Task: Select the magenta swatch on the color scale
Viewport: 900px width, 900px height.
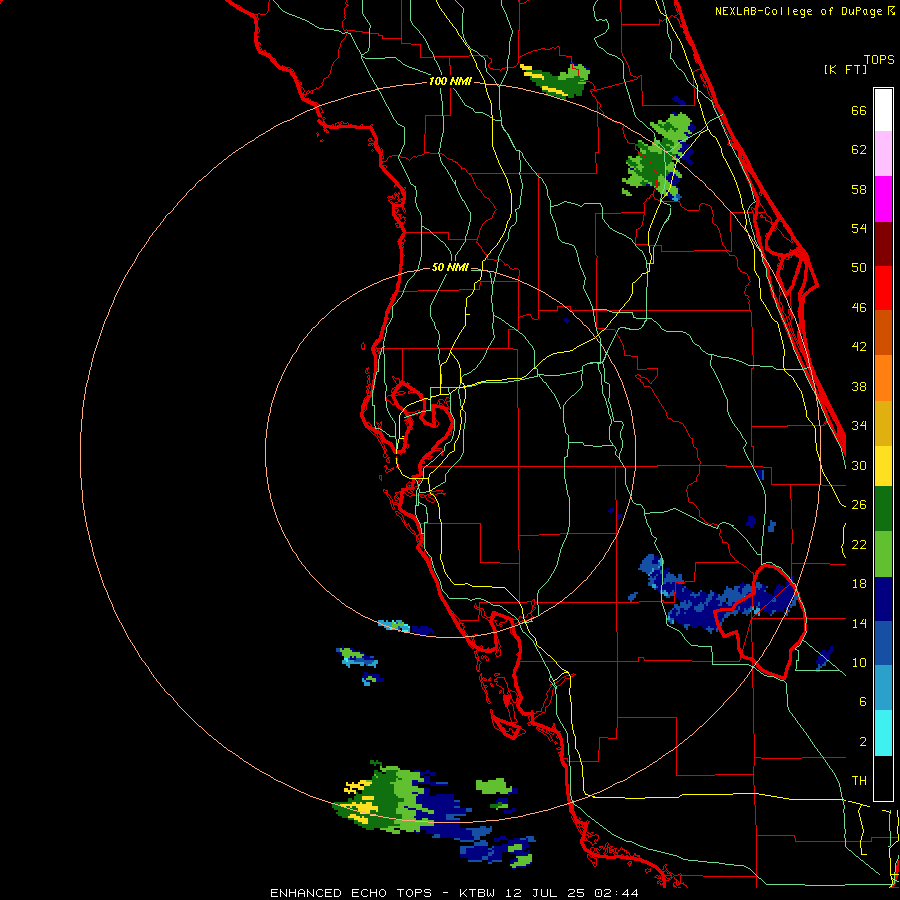Action: (x=883, y=199)
